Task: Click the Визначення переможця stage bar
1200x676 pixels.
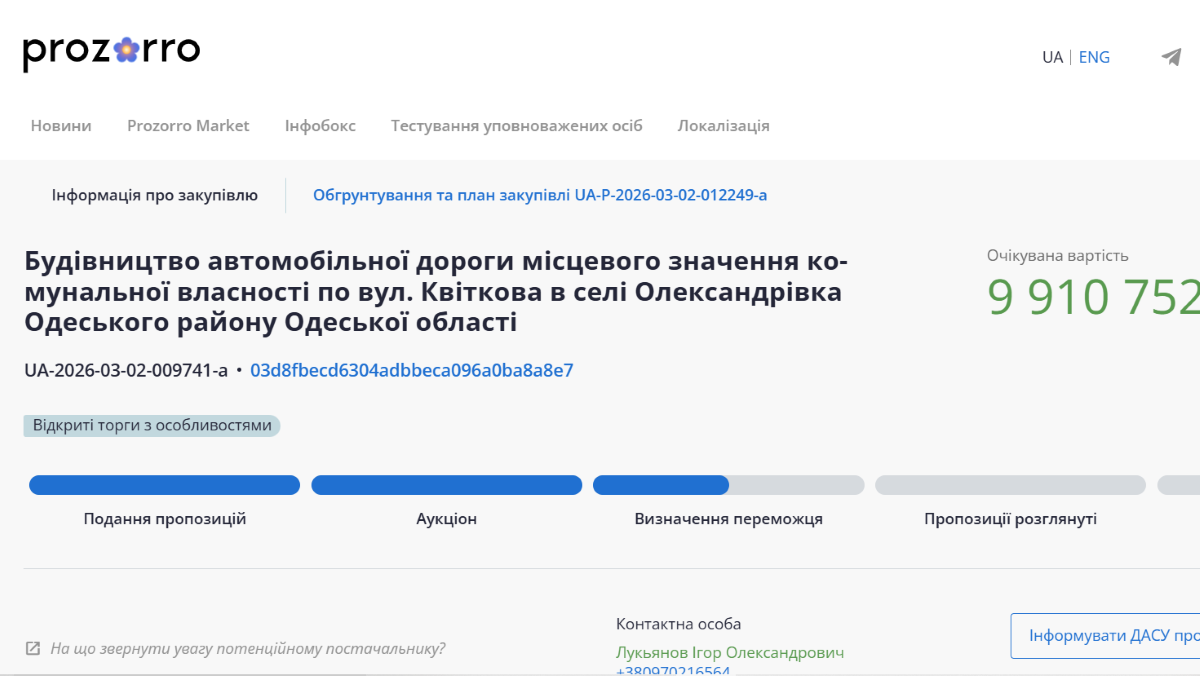Action: coord(728,486)
